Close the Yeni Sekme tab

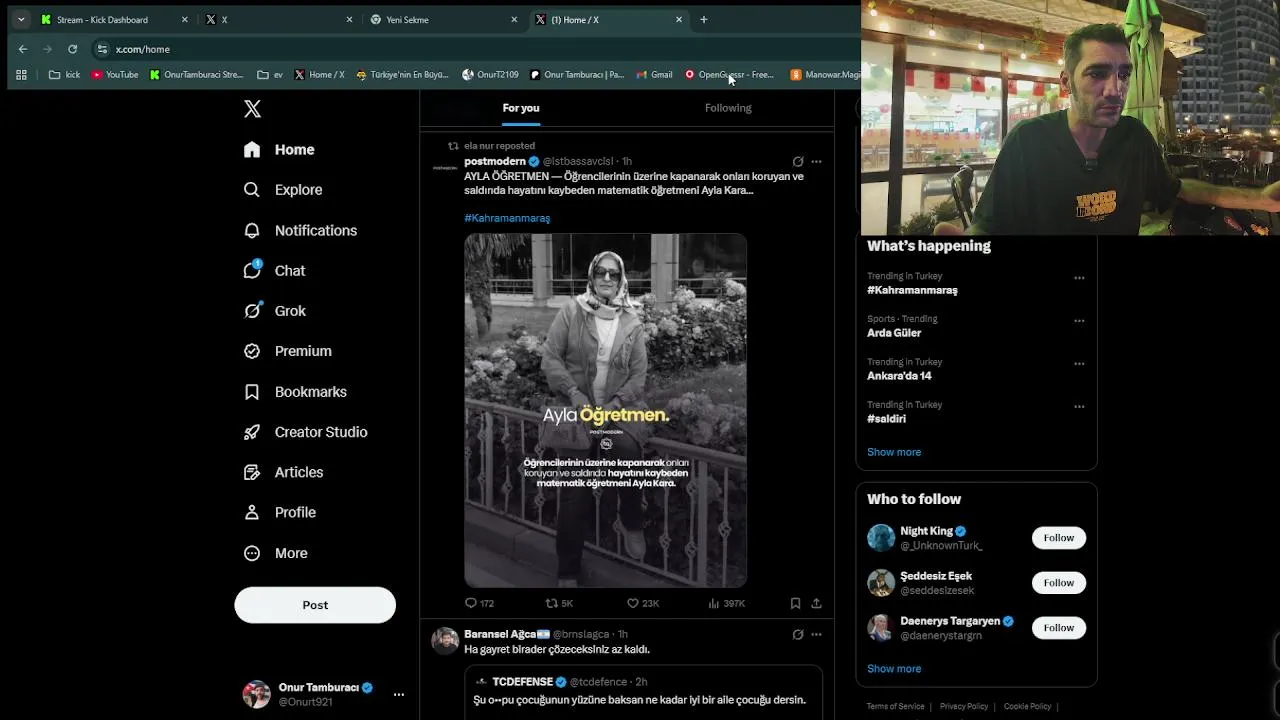(514, 19)
